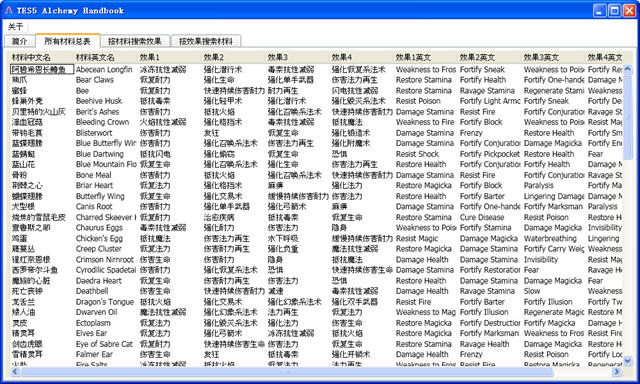The image size is (640, 384).
Task: Click the vertical scrollbar up arrow
Action: pos(627,69)
